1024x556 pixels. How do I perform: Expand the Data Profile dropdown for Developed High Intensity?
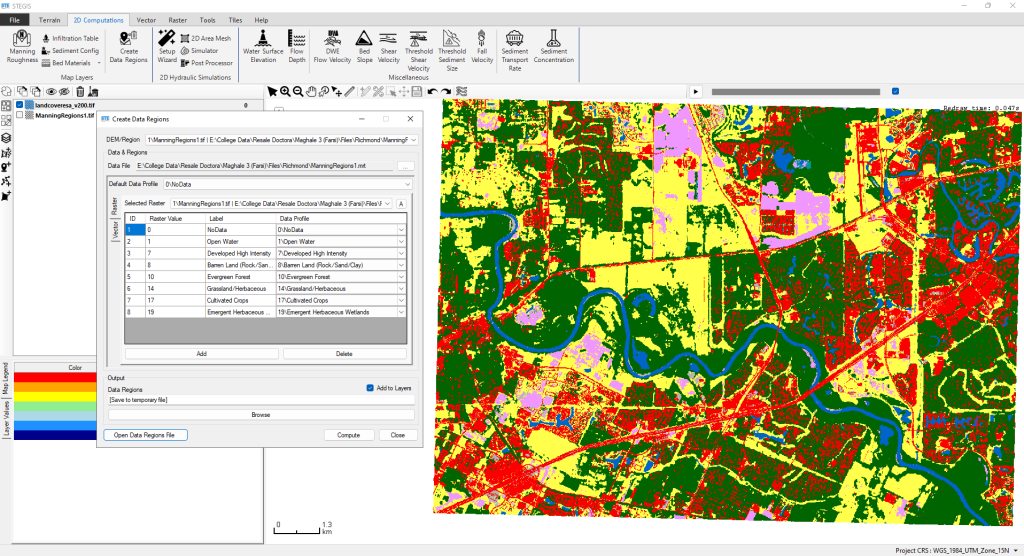coord(401,253)
